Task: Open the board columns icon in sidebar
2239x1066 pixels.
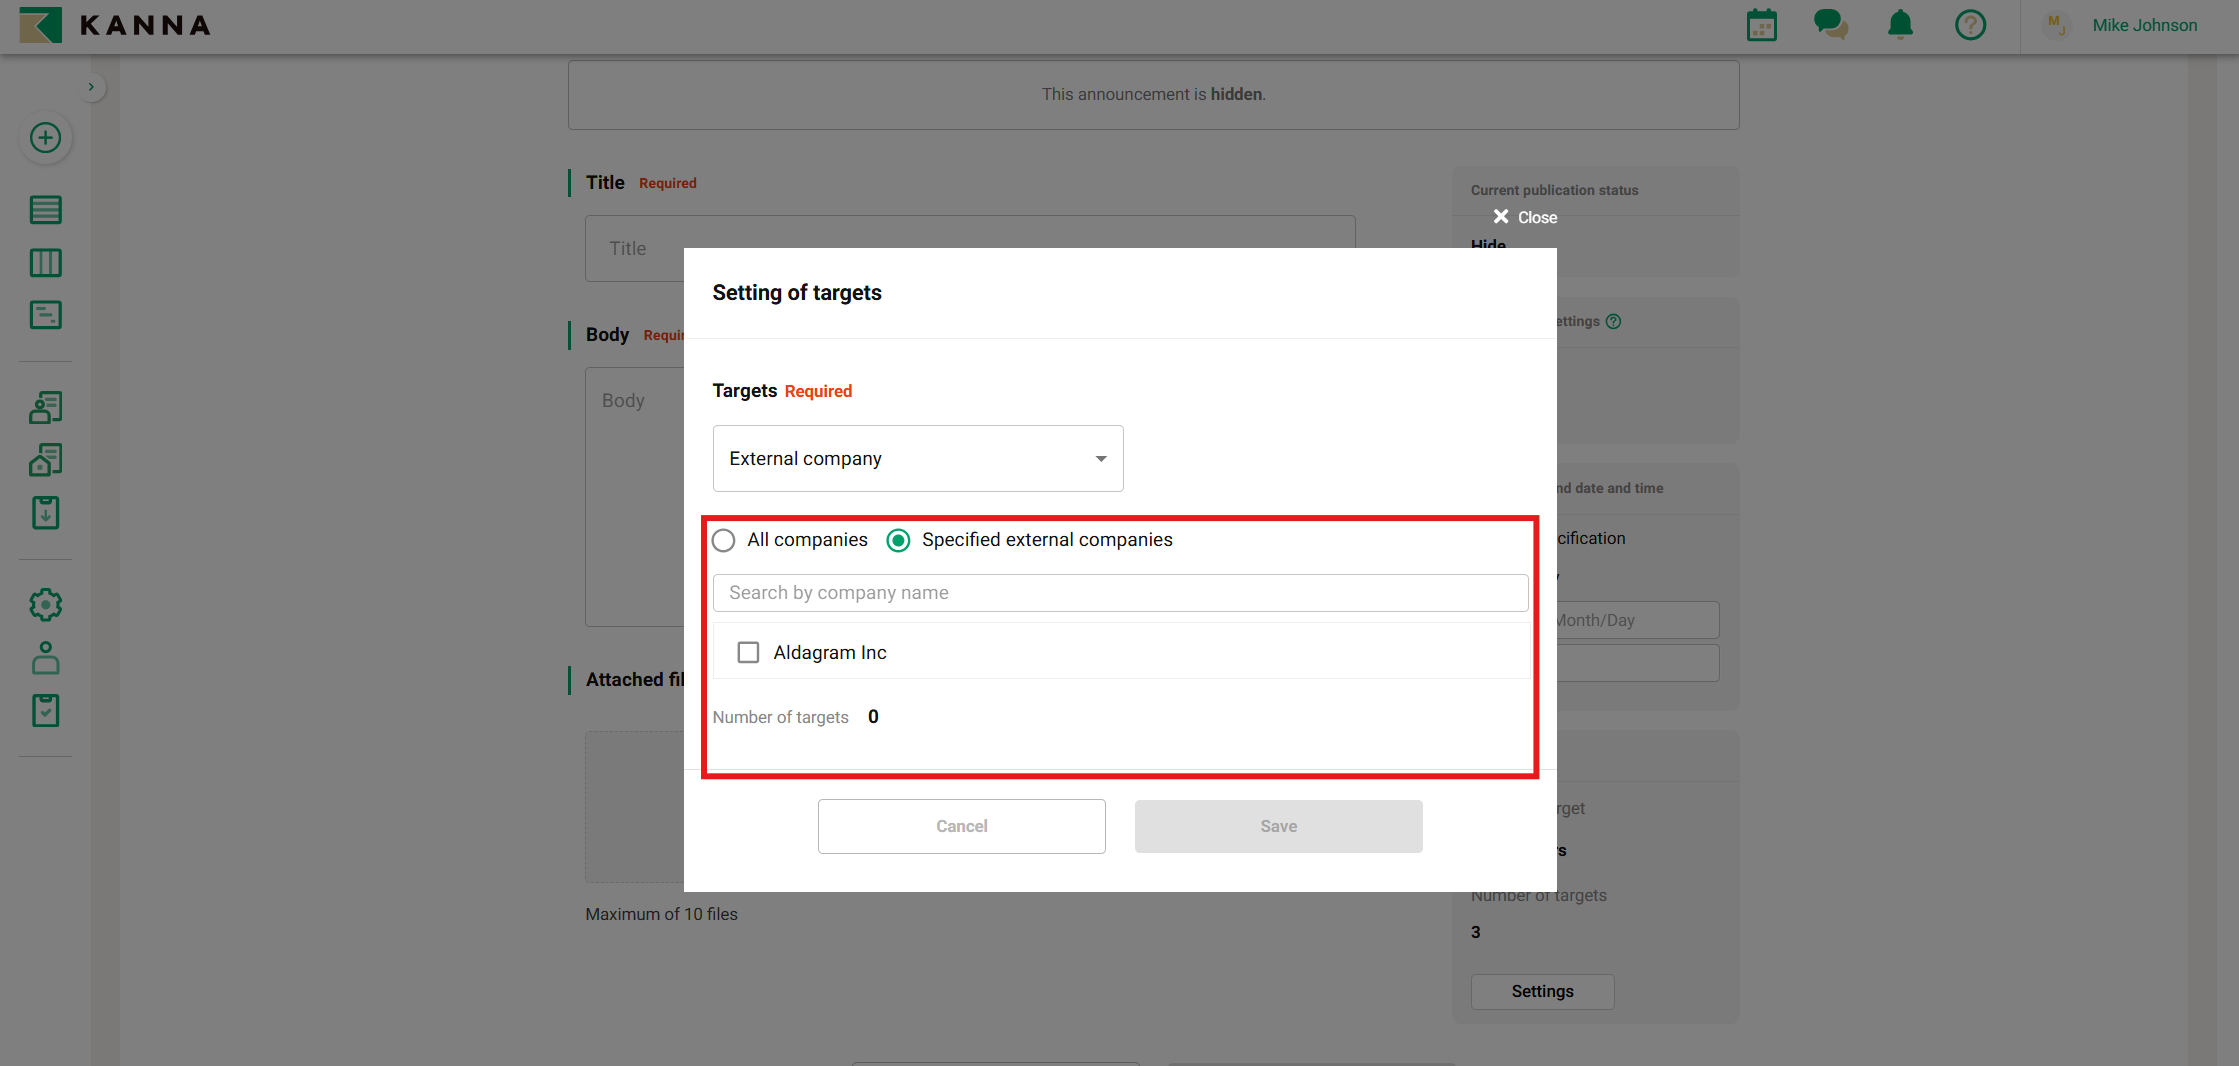Action: pos(45,263)
